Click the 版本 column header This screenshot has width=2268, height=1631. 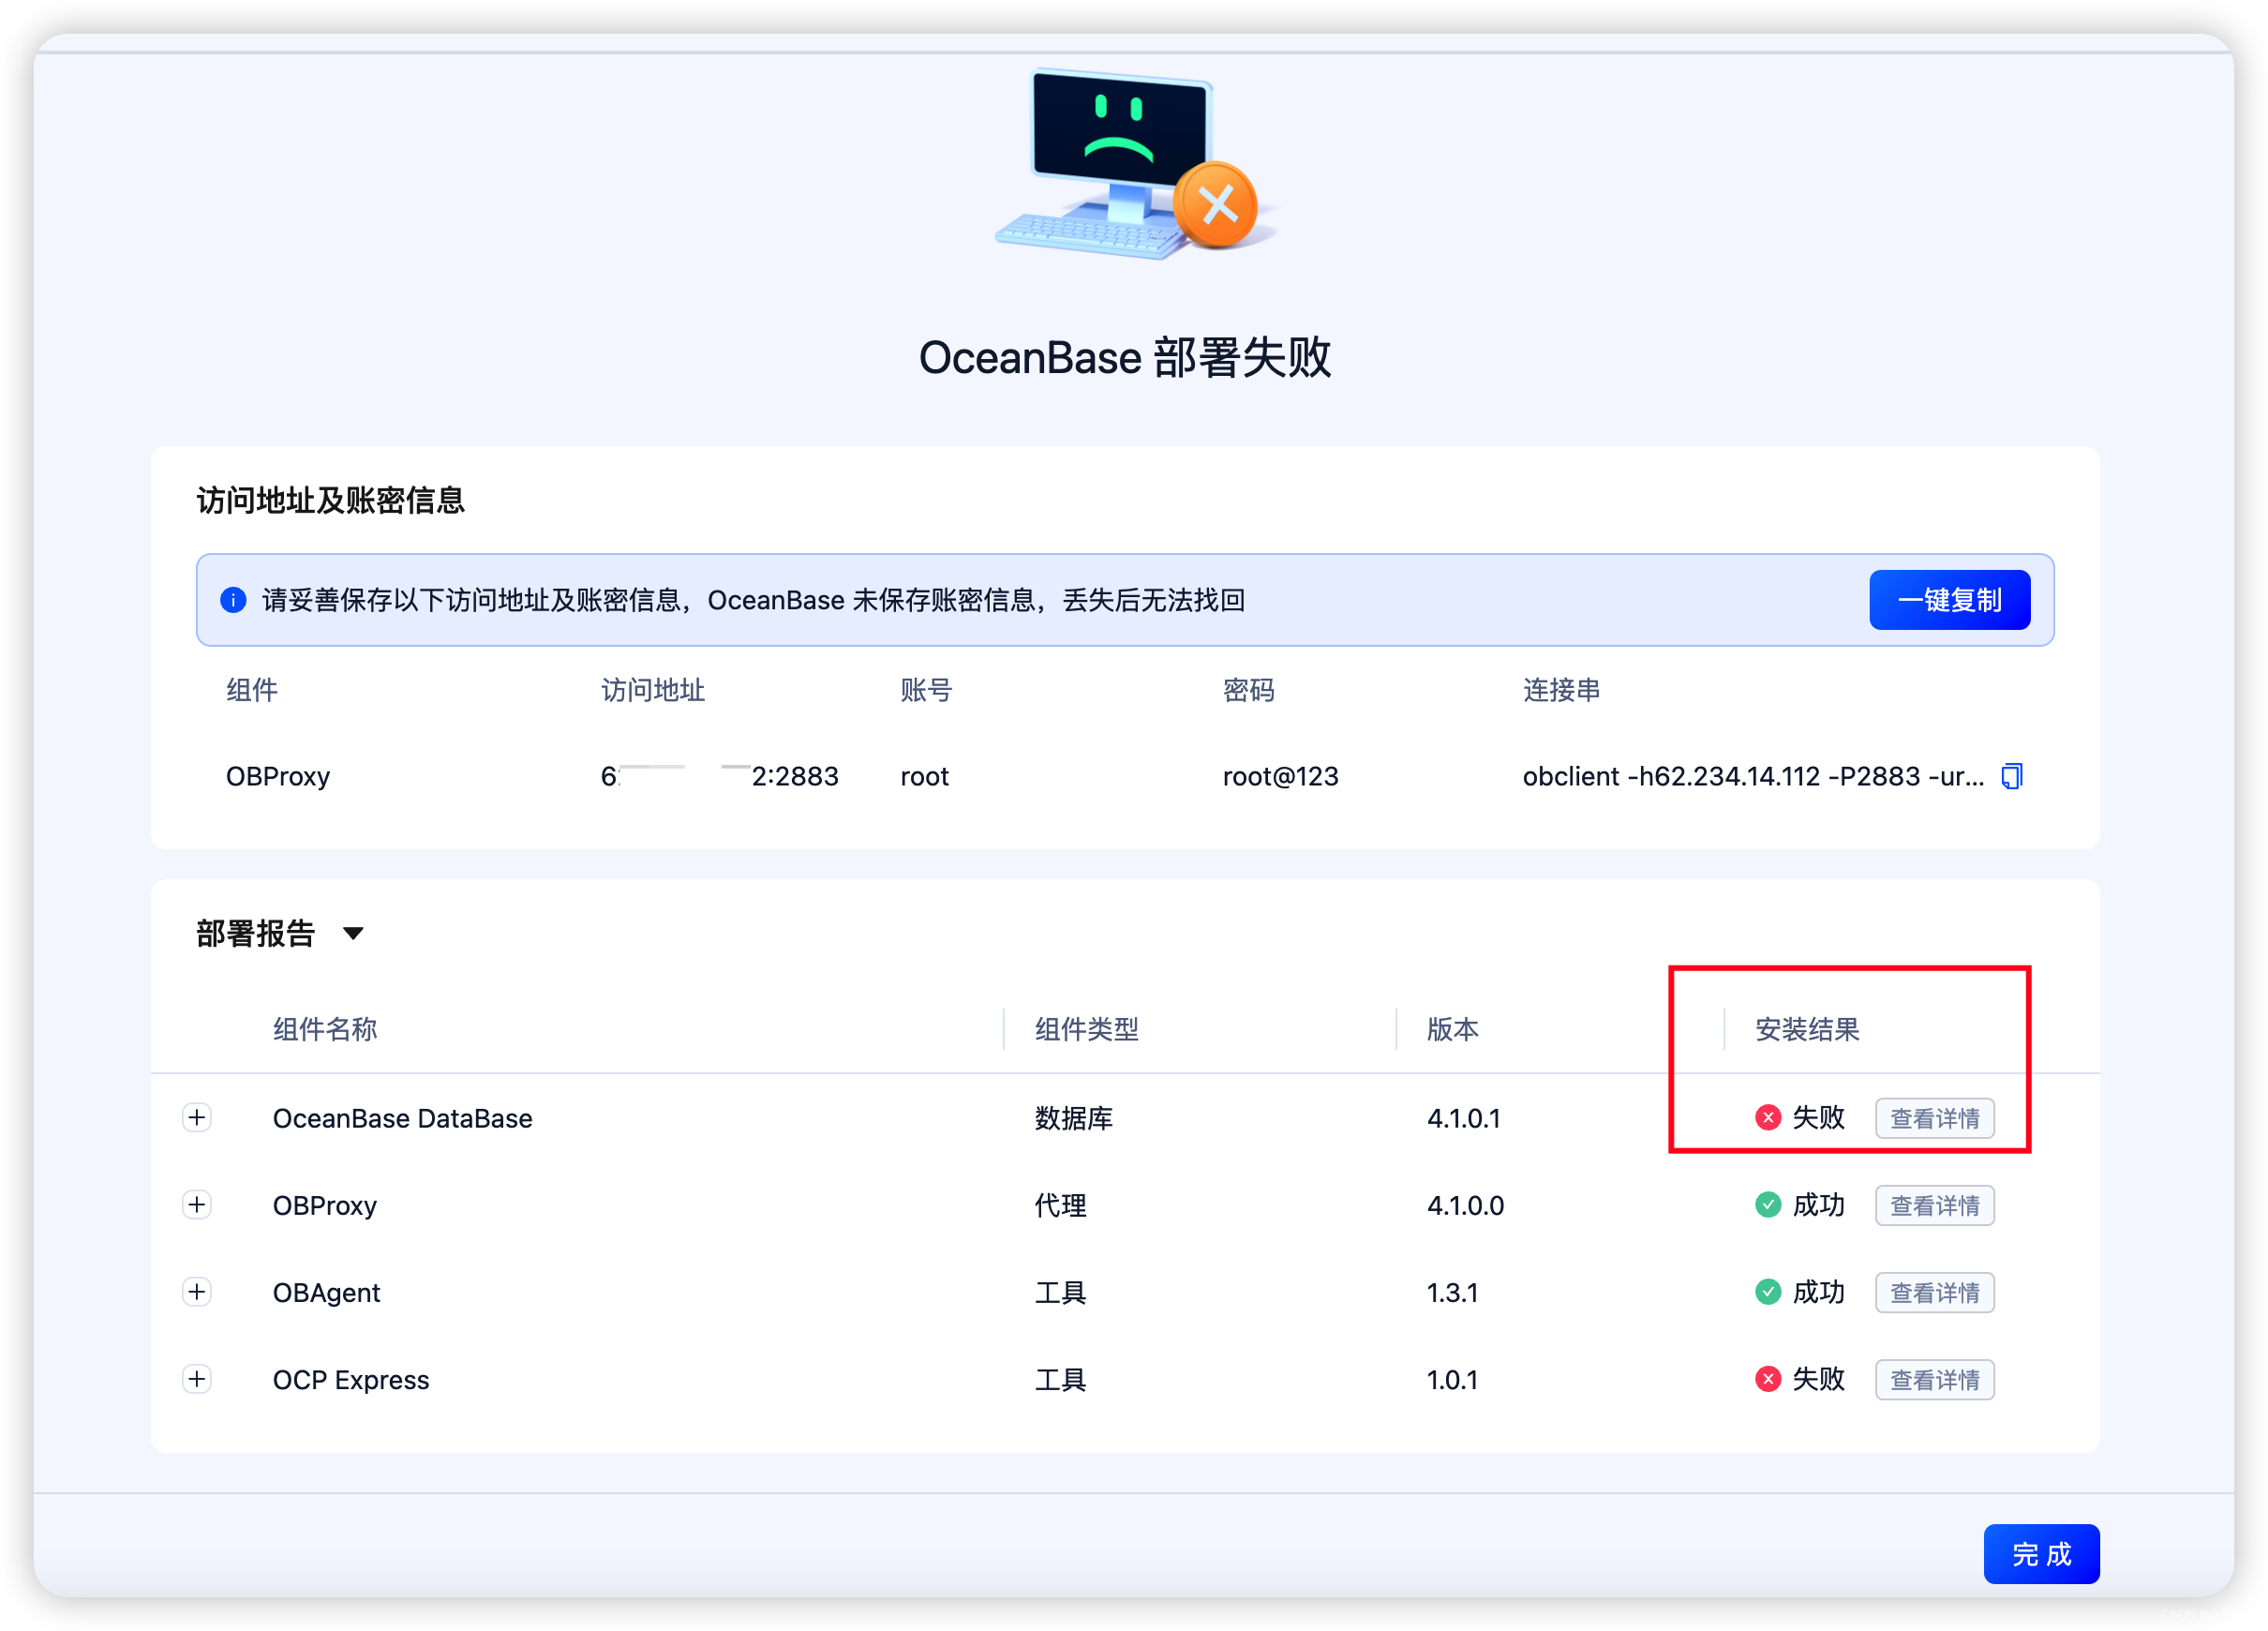(1452, 1029)
